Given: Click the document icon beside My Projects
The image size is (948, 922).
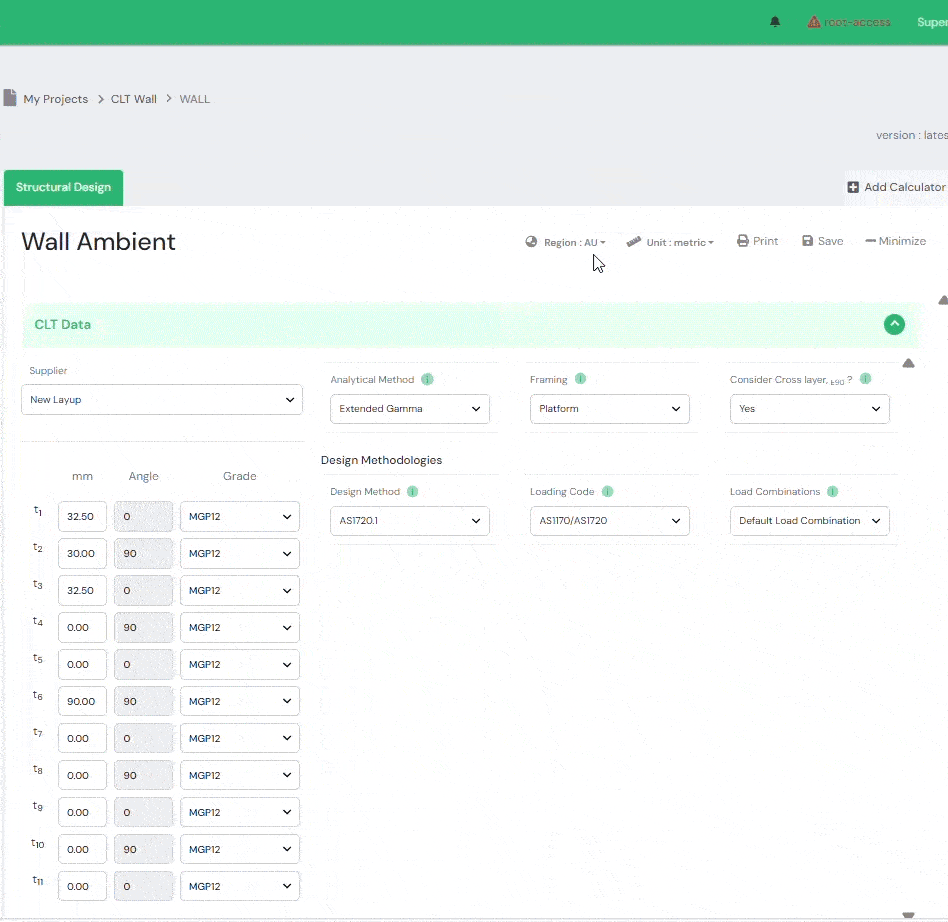Looking at the screenshot, I should (10, 98).
